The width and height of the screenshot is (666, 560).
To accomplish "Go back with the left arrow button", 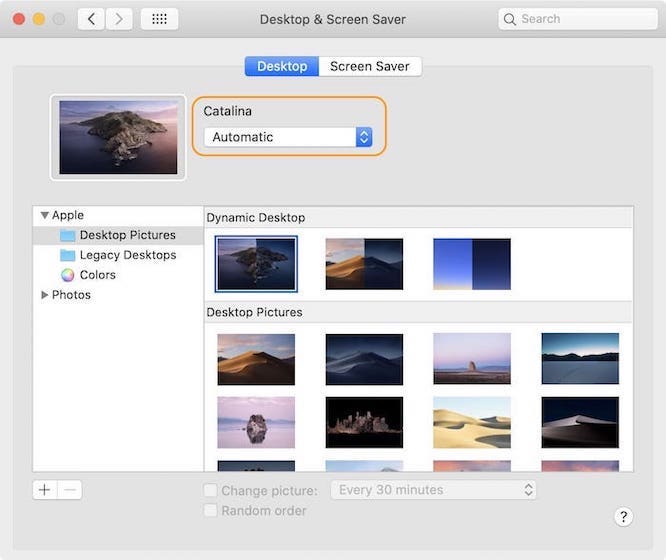I will [91, 19].
